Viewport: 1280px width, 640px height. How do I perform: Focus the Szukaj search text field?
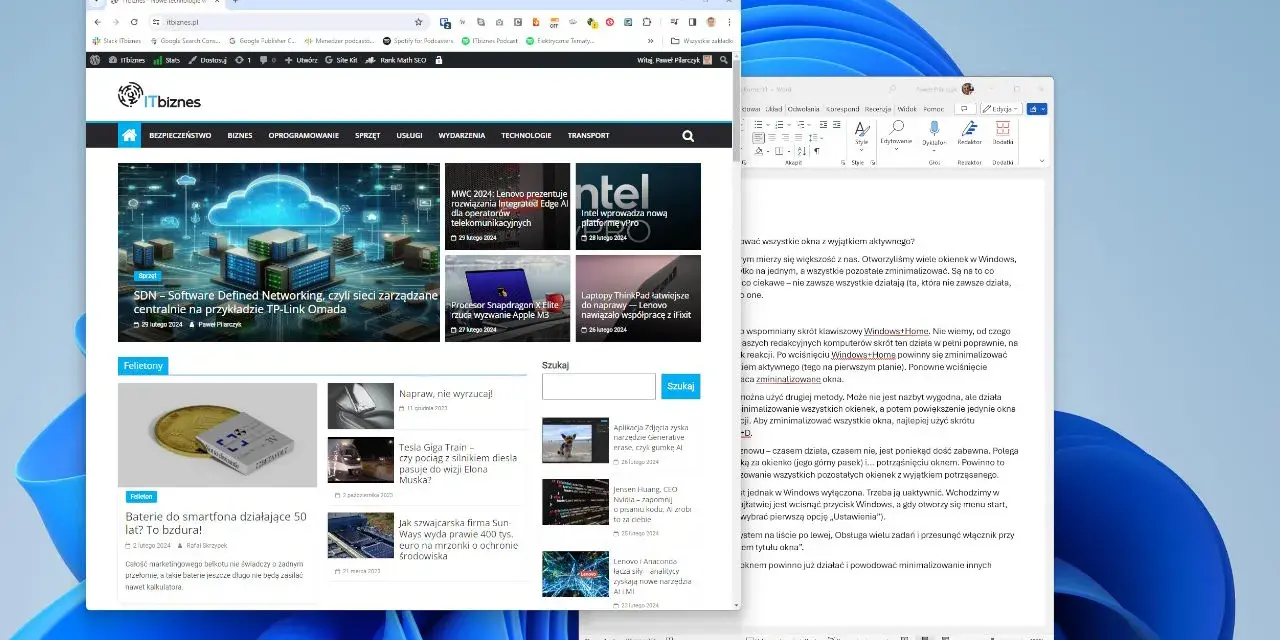click(x=599, y=386)
